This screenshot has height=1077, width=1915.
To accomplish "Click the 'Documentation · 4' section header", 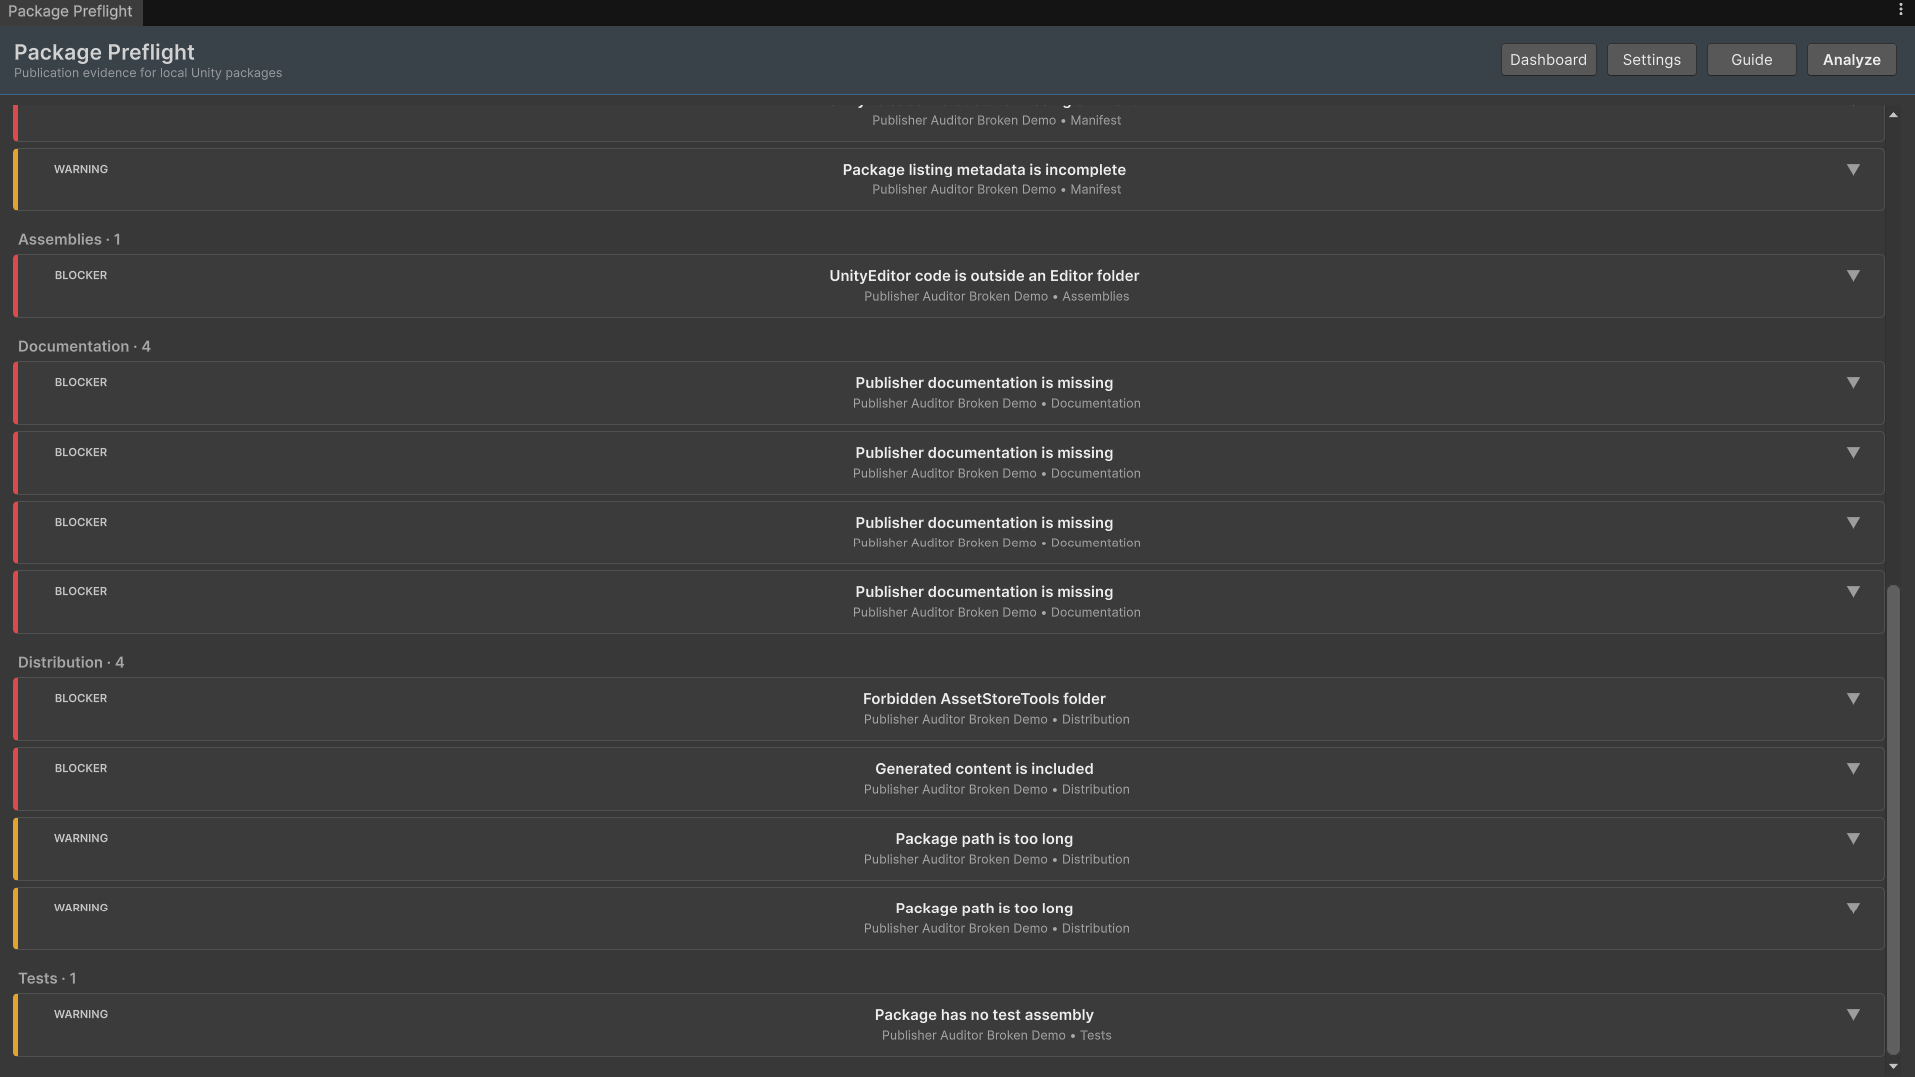I will 84,347.
